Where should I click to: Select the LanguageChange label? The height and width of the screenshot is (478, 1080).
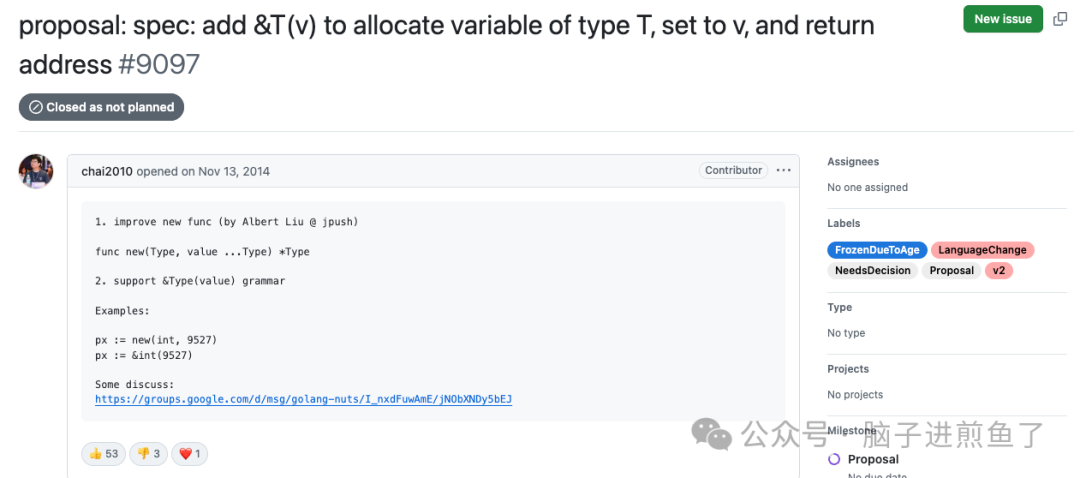(983, 250)
